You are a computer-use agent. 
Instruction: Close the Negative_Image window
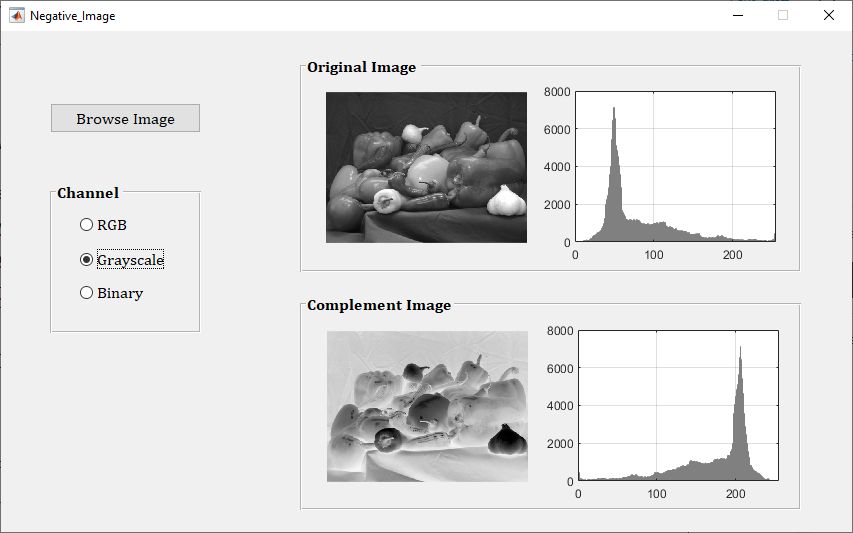(x=828, y=15)
